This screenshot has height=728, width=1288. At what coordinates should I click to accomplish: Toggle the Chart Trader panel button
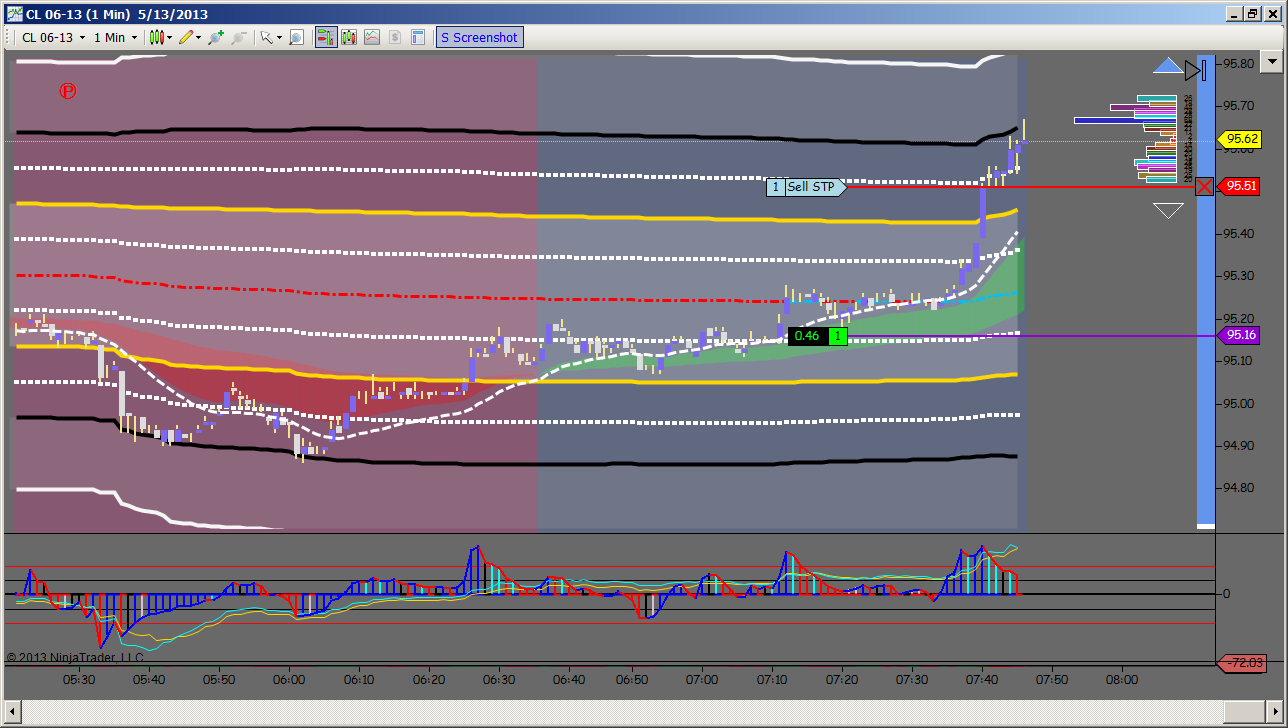click(x=326, y=37)
